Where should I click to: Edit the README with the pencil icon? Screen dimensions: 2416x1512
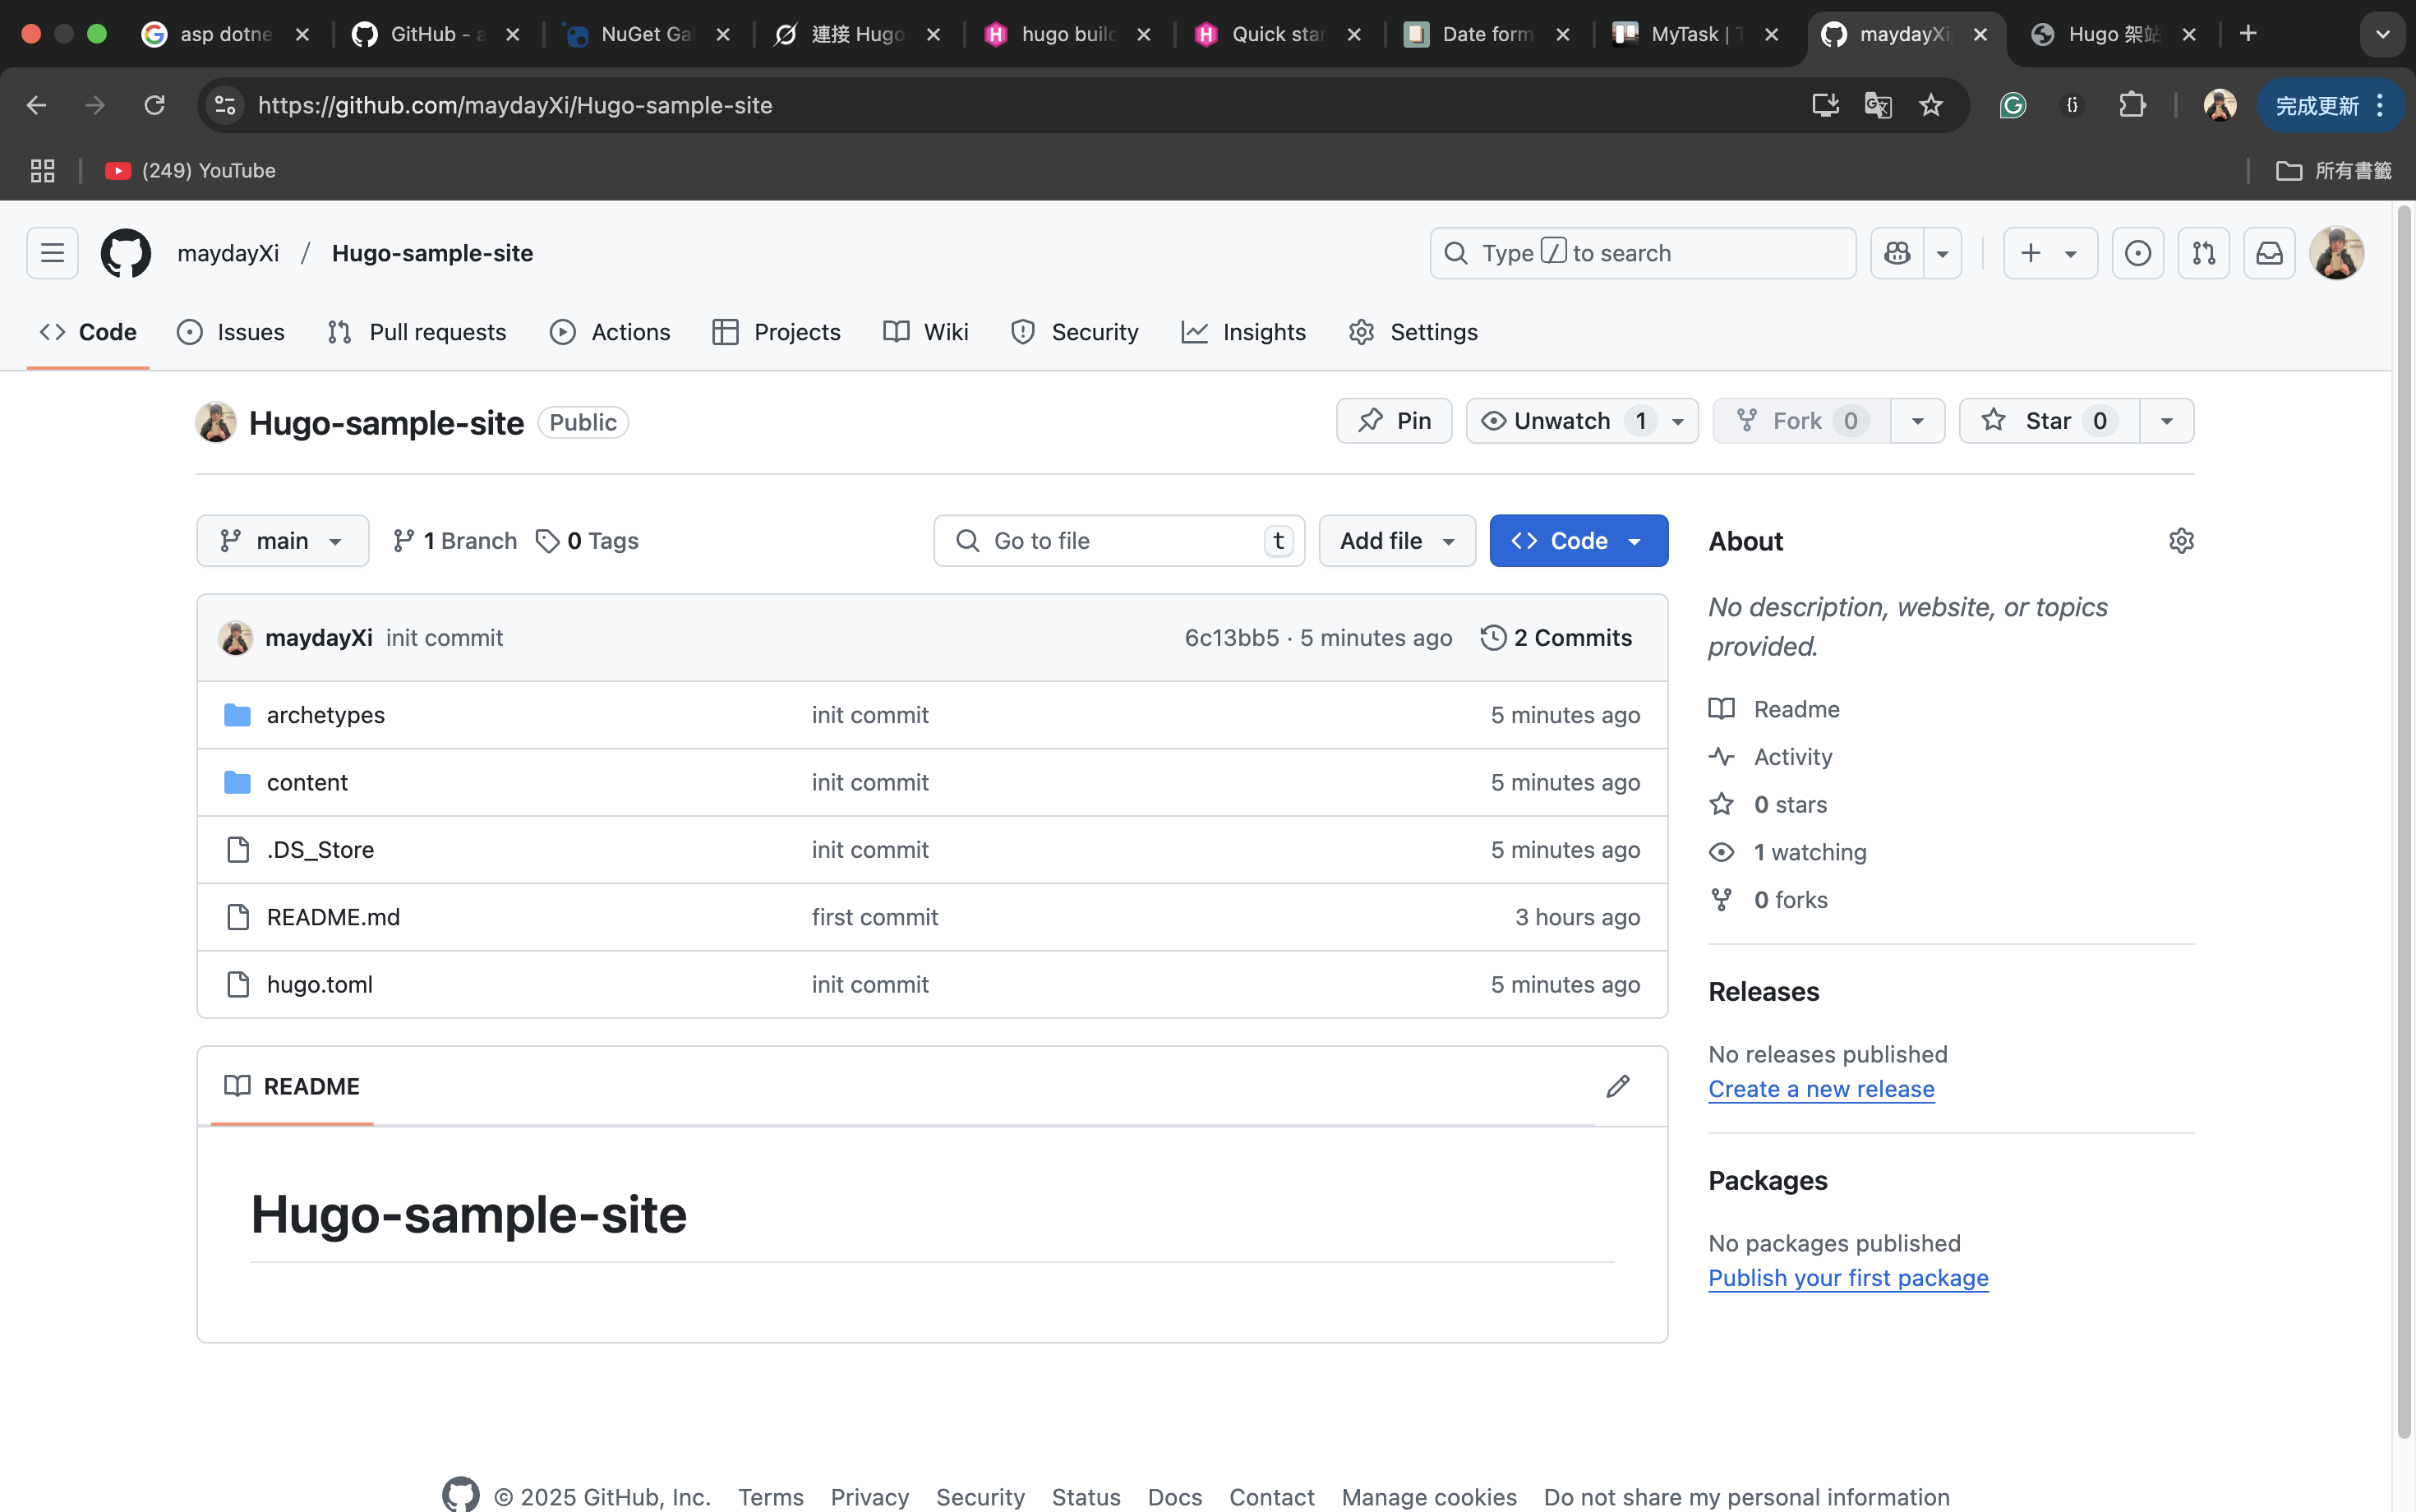[1618, 1086]
